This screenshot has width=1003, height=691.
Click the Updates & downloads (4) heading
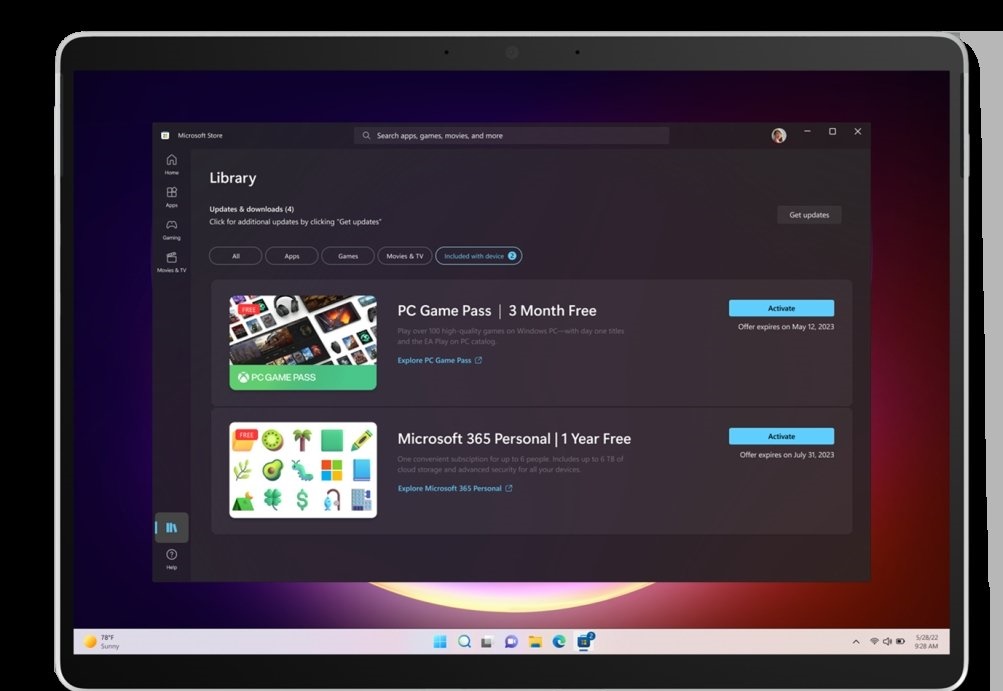(251, 209)
